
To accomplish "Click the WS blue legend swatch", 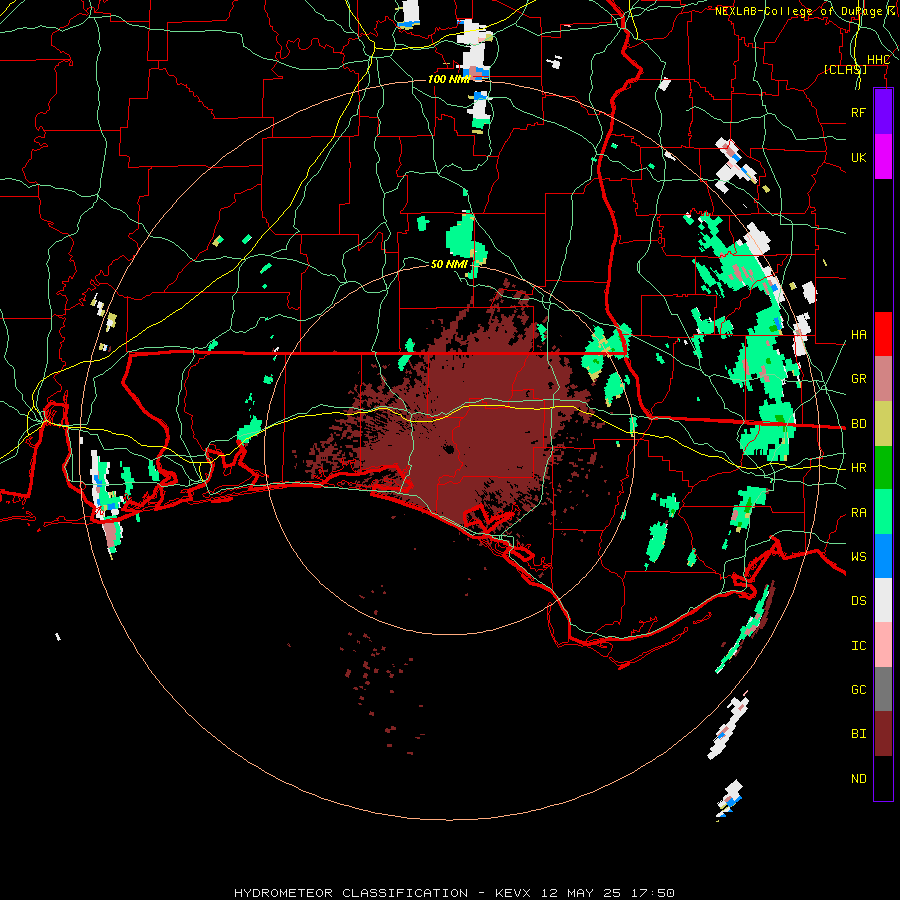I will tap(883, 556).
